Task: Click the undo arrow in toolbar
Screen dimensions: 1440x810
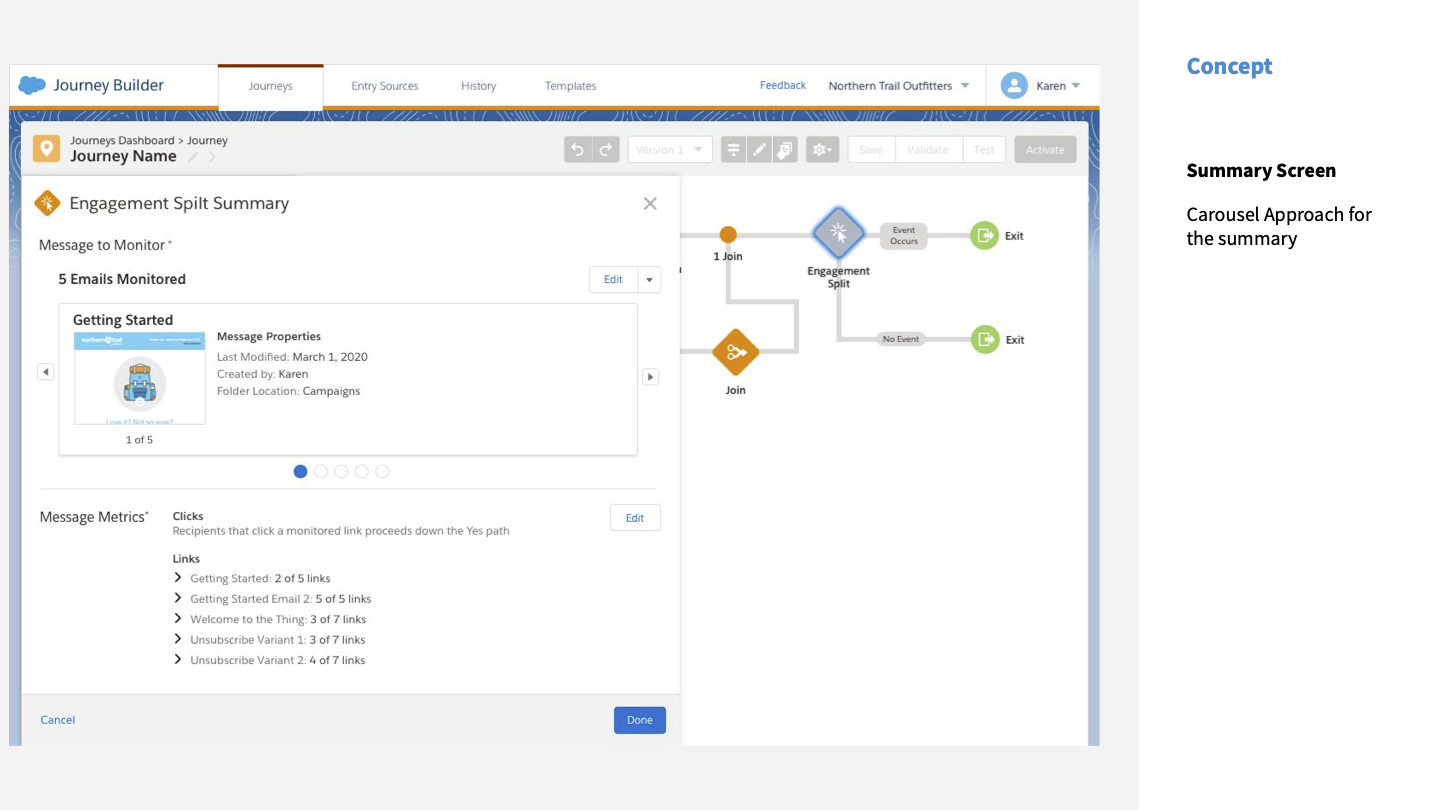Action: (577, 150)
